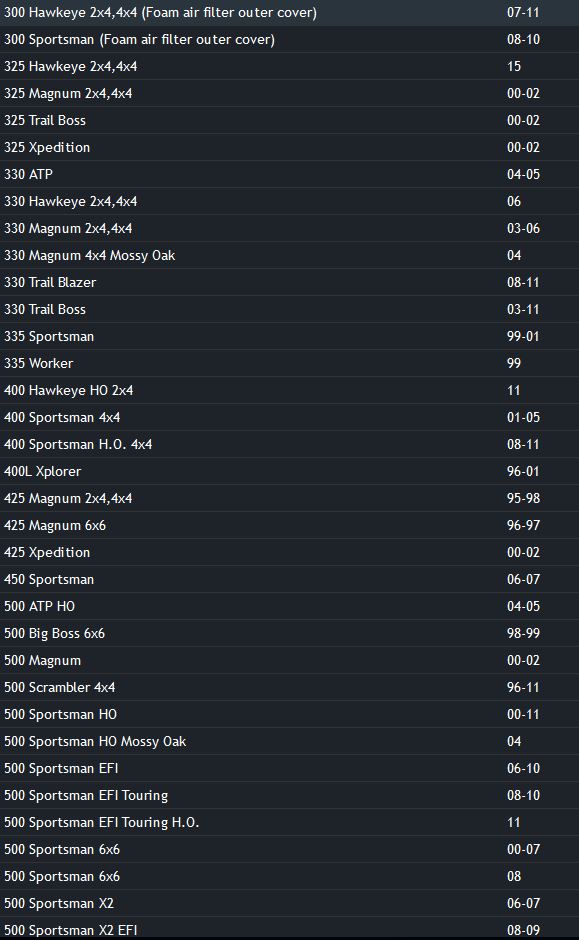579x940 pixels.
Task: Click the 500 Scrambler 4x4 row
Action: pyautogui.click(x=290, y=687)
